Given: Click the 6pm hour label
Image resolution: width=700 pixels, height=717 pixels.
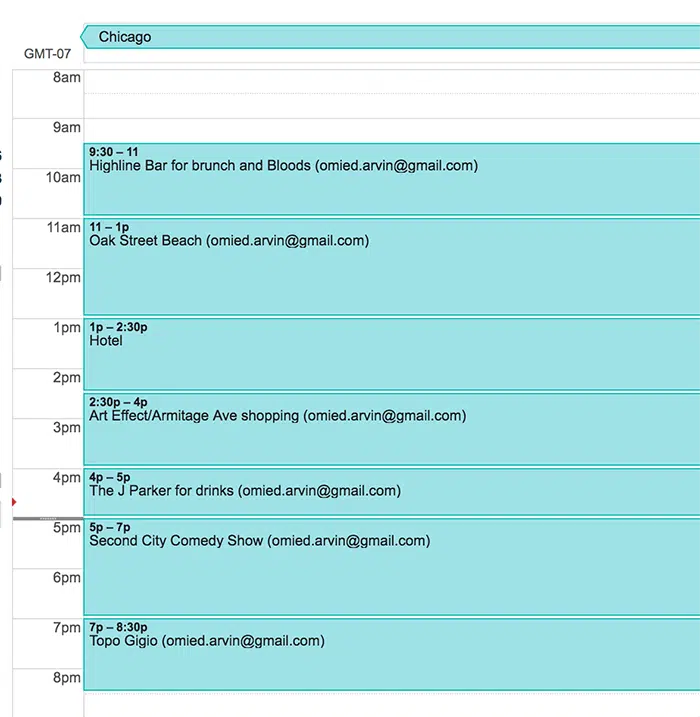Looking at the screenshot, I should 67,577.
